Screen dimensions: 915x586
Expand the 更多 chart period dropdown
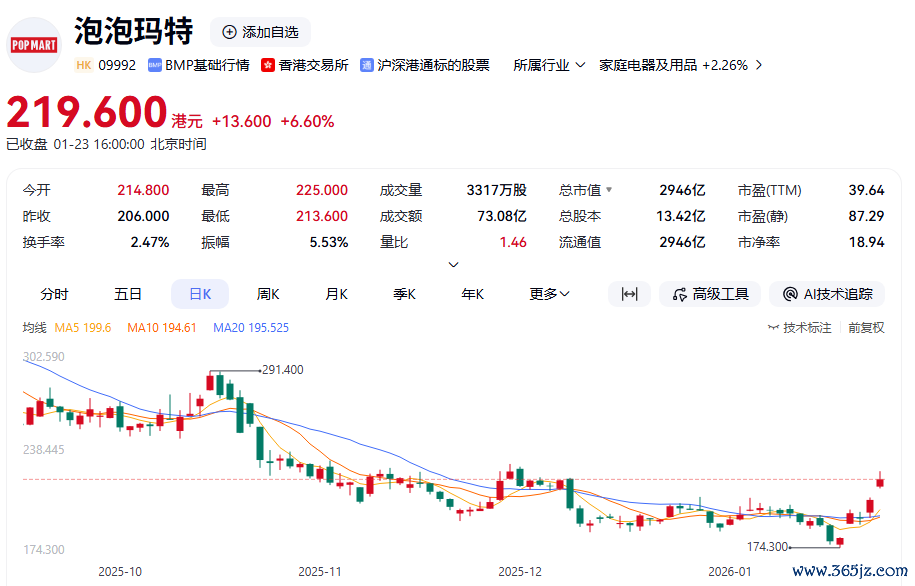(549, 294)
